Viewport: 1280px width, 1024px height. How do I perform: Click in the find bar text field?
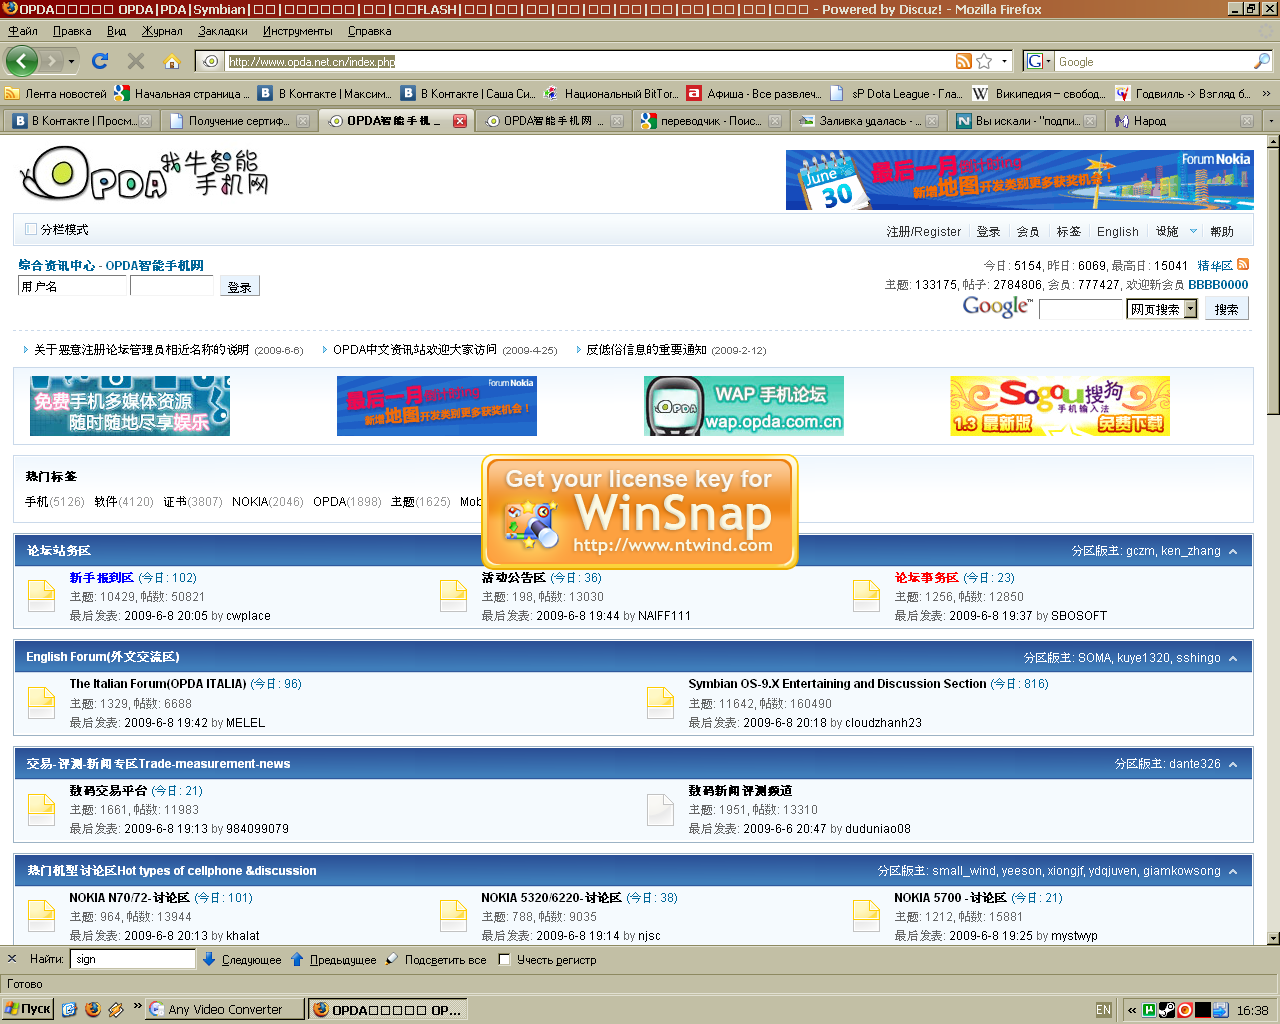click(x=133, y=959)
